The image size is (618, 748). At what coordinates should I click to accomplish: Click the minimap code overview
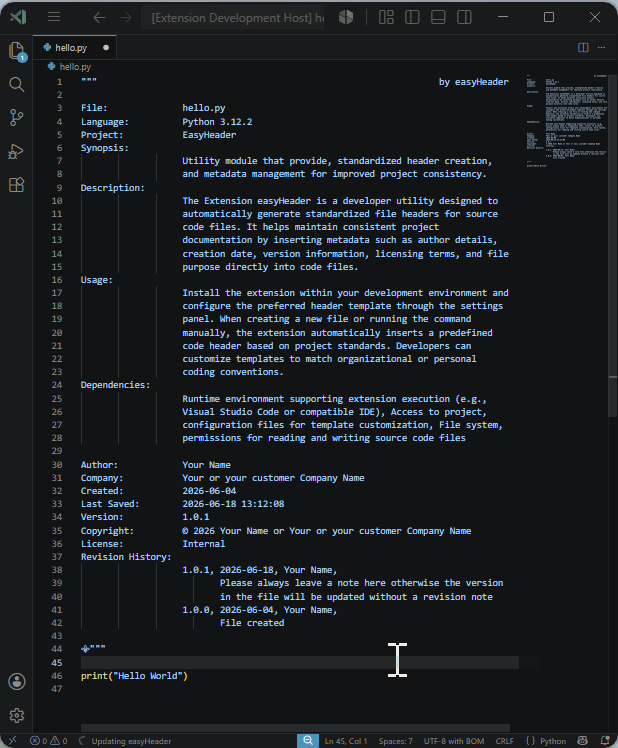point(566,120)
